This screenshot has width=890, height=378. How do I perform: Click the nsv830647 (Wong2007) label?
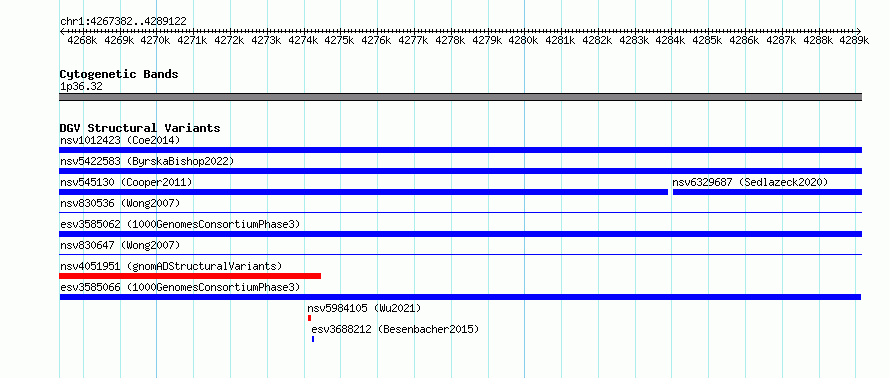coord(120,245)
